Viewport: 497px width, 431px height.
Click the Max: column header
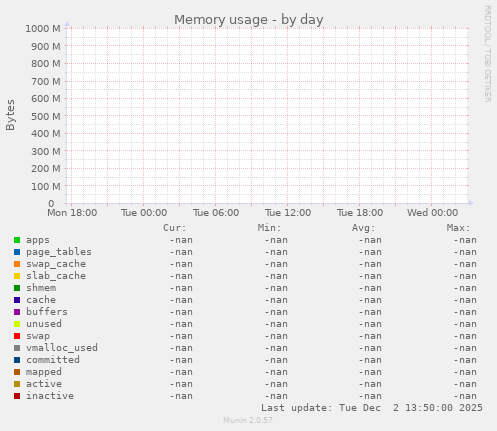(458, 228)
